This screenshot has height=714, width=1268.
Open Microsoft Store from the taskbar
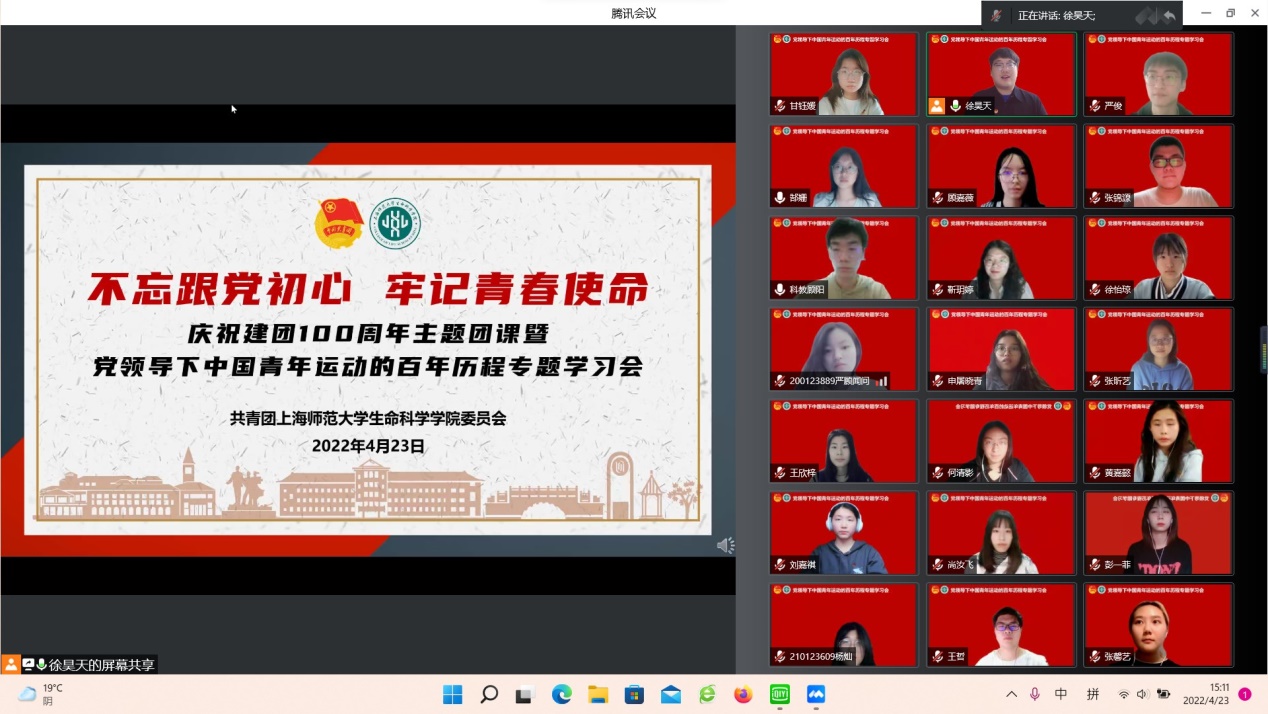pos(634,694)
